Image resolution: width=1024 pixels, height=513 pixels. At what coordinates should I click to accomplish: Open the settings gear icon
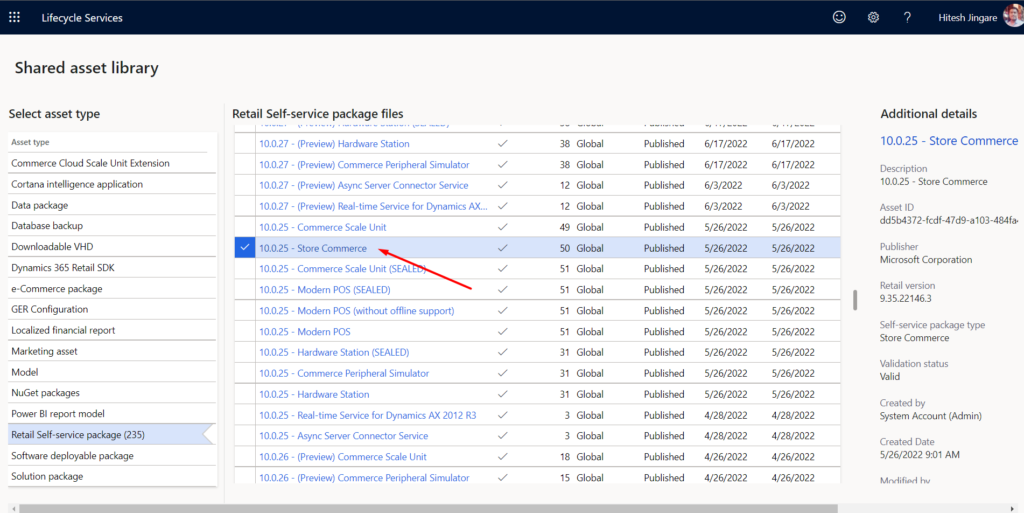[x=873, y=18]
